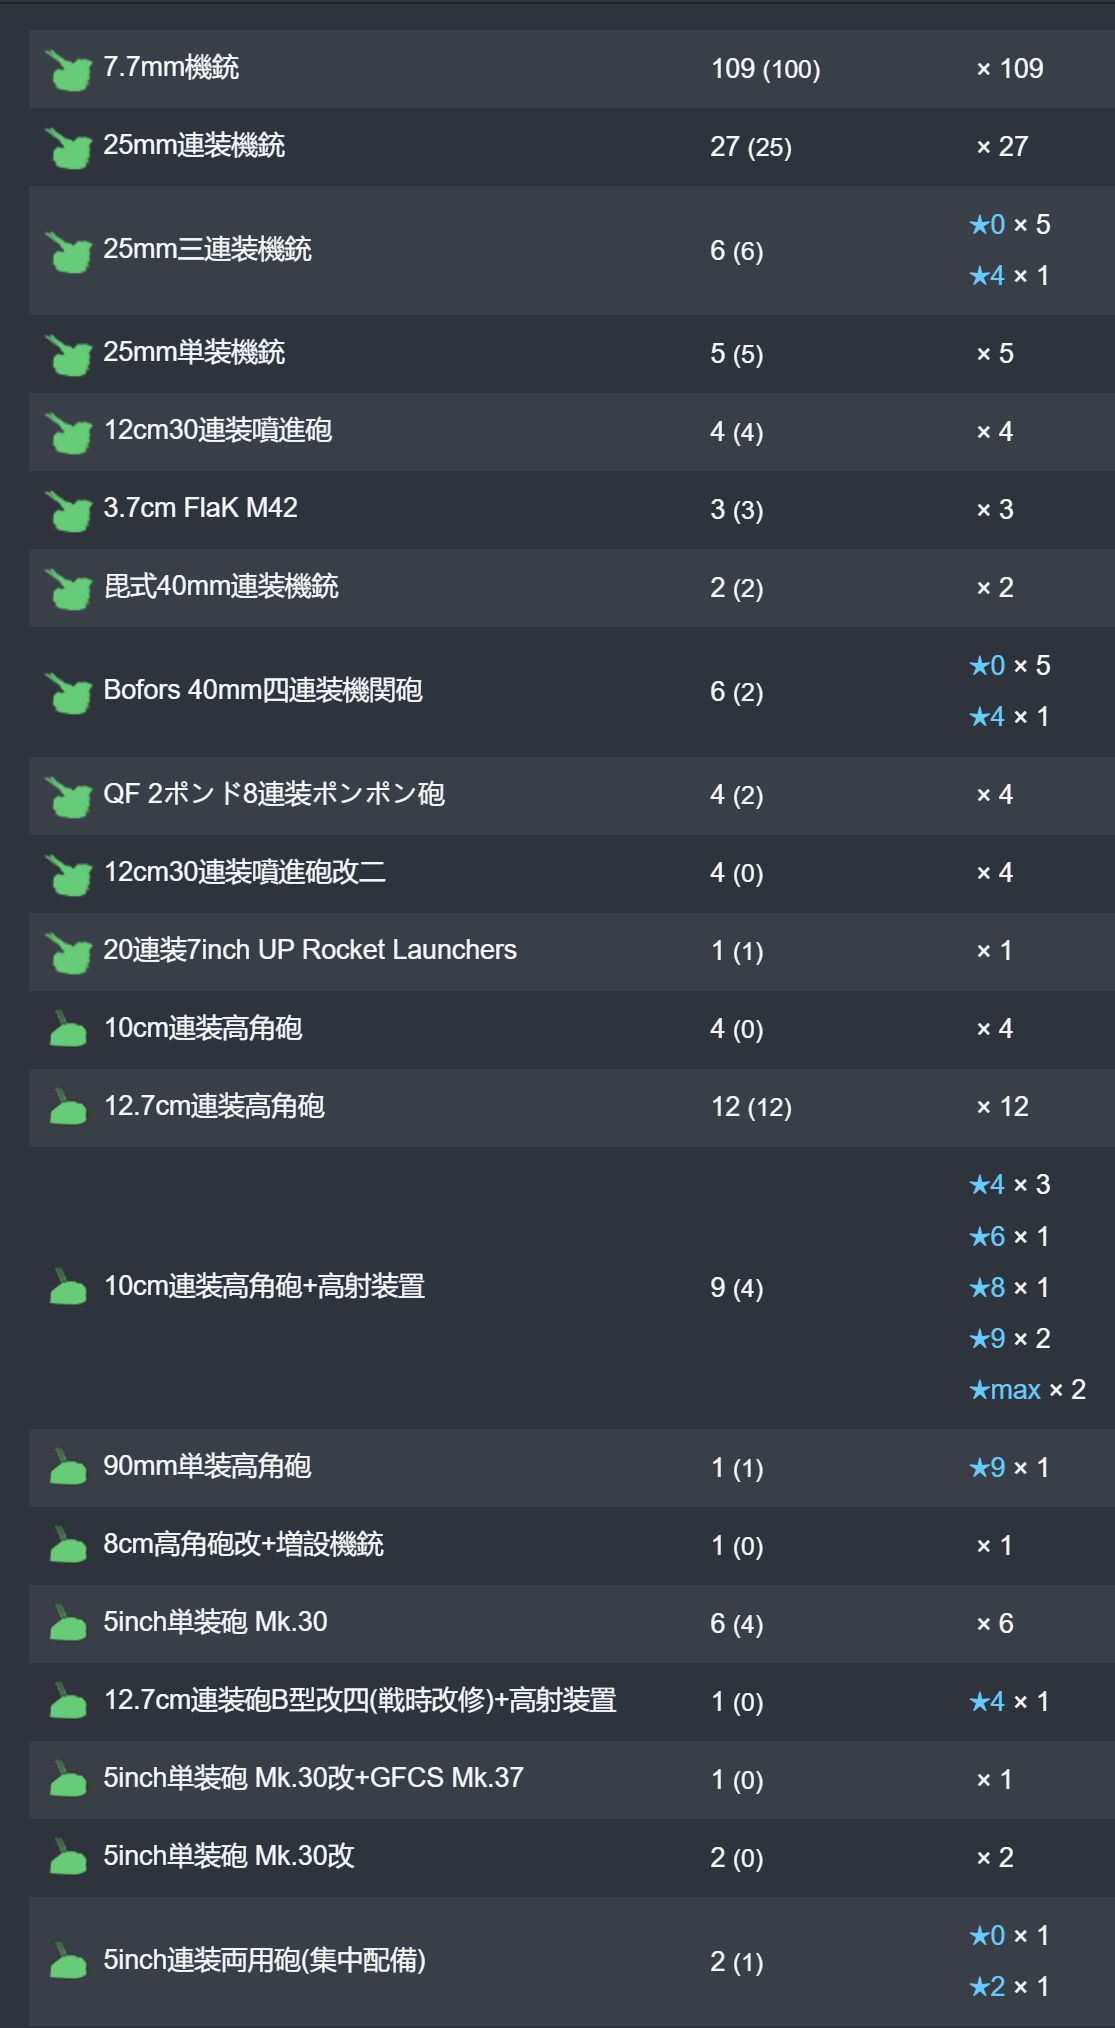Click the ★9 × 1 entry for 90mm単装高角砲
This screenshot has height=2028, width=1115.
pyautogui.click(x=1009, y=1468)
